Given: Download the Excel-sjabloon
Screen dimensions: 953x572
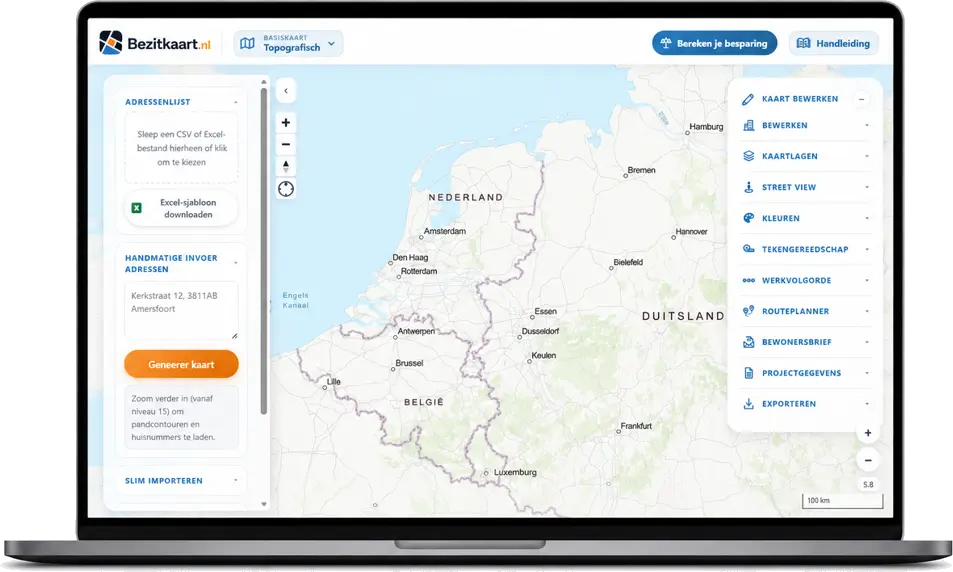Looking at the screenshot, I should 181,208.
